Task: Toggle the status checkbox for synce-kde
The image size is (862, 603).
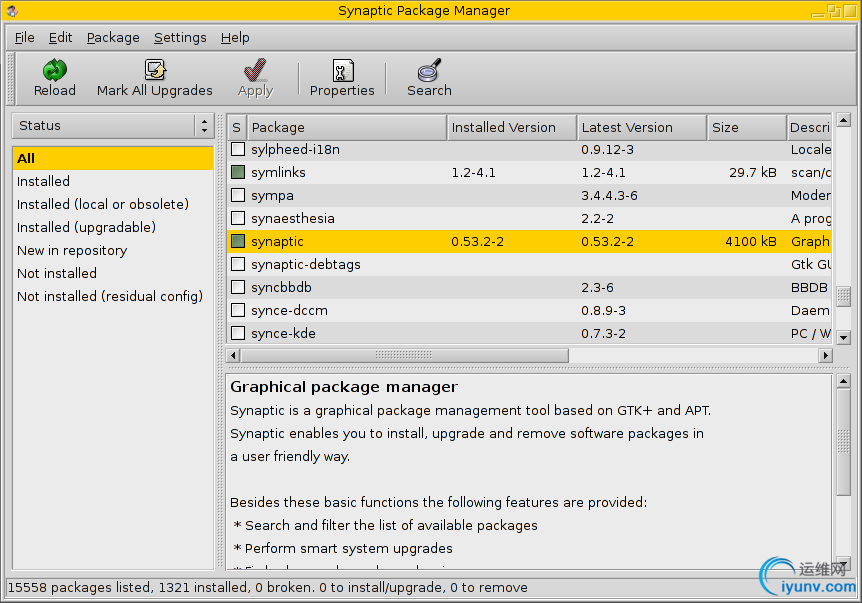Action: coord(238,334)
